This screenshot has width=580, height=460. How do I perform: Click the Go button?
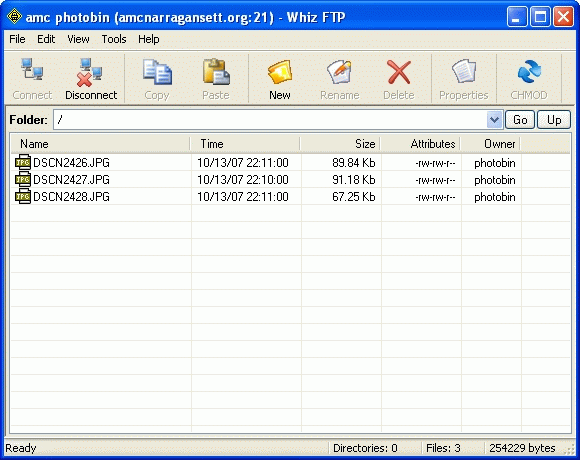(520, 120)
